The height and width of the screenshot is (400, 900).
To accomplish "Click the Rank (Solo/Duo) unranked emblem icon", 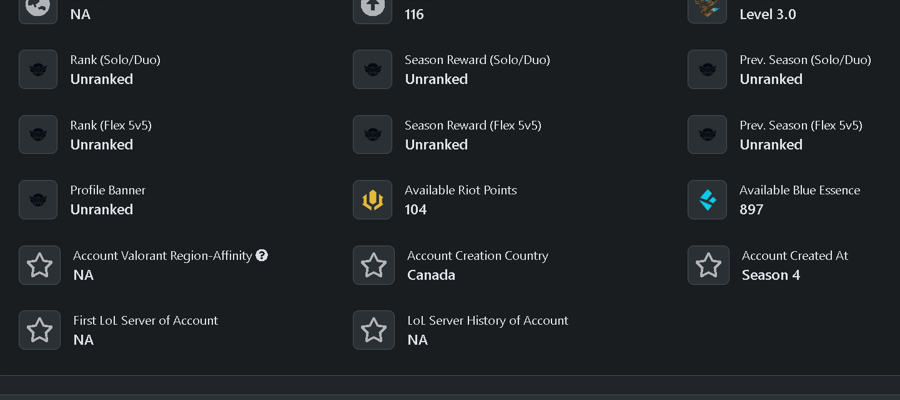I will click(38, 69).
